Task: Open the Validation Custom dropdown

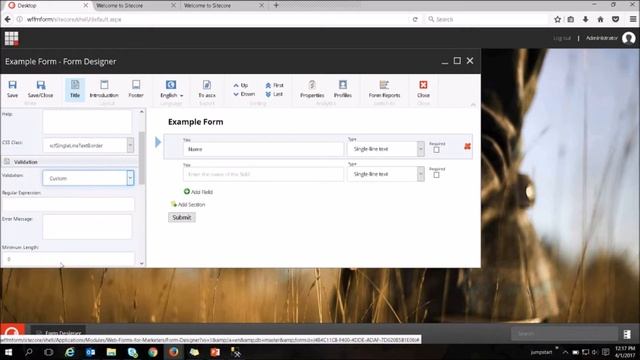Action: point(130,178)
